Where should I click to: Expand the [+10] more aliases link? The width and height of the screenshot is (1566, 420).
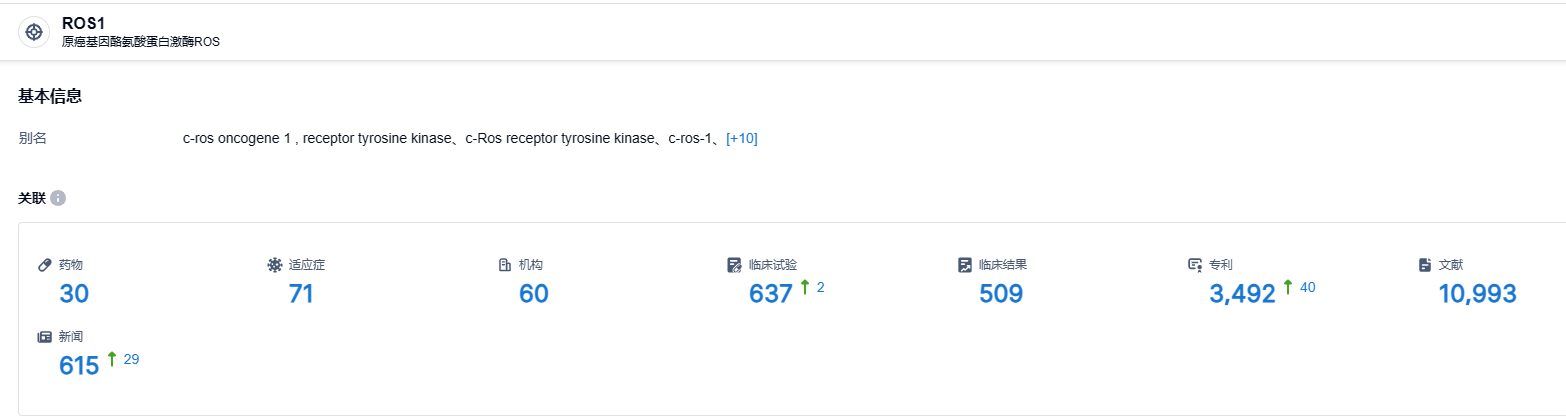click(x=742, y=138)
